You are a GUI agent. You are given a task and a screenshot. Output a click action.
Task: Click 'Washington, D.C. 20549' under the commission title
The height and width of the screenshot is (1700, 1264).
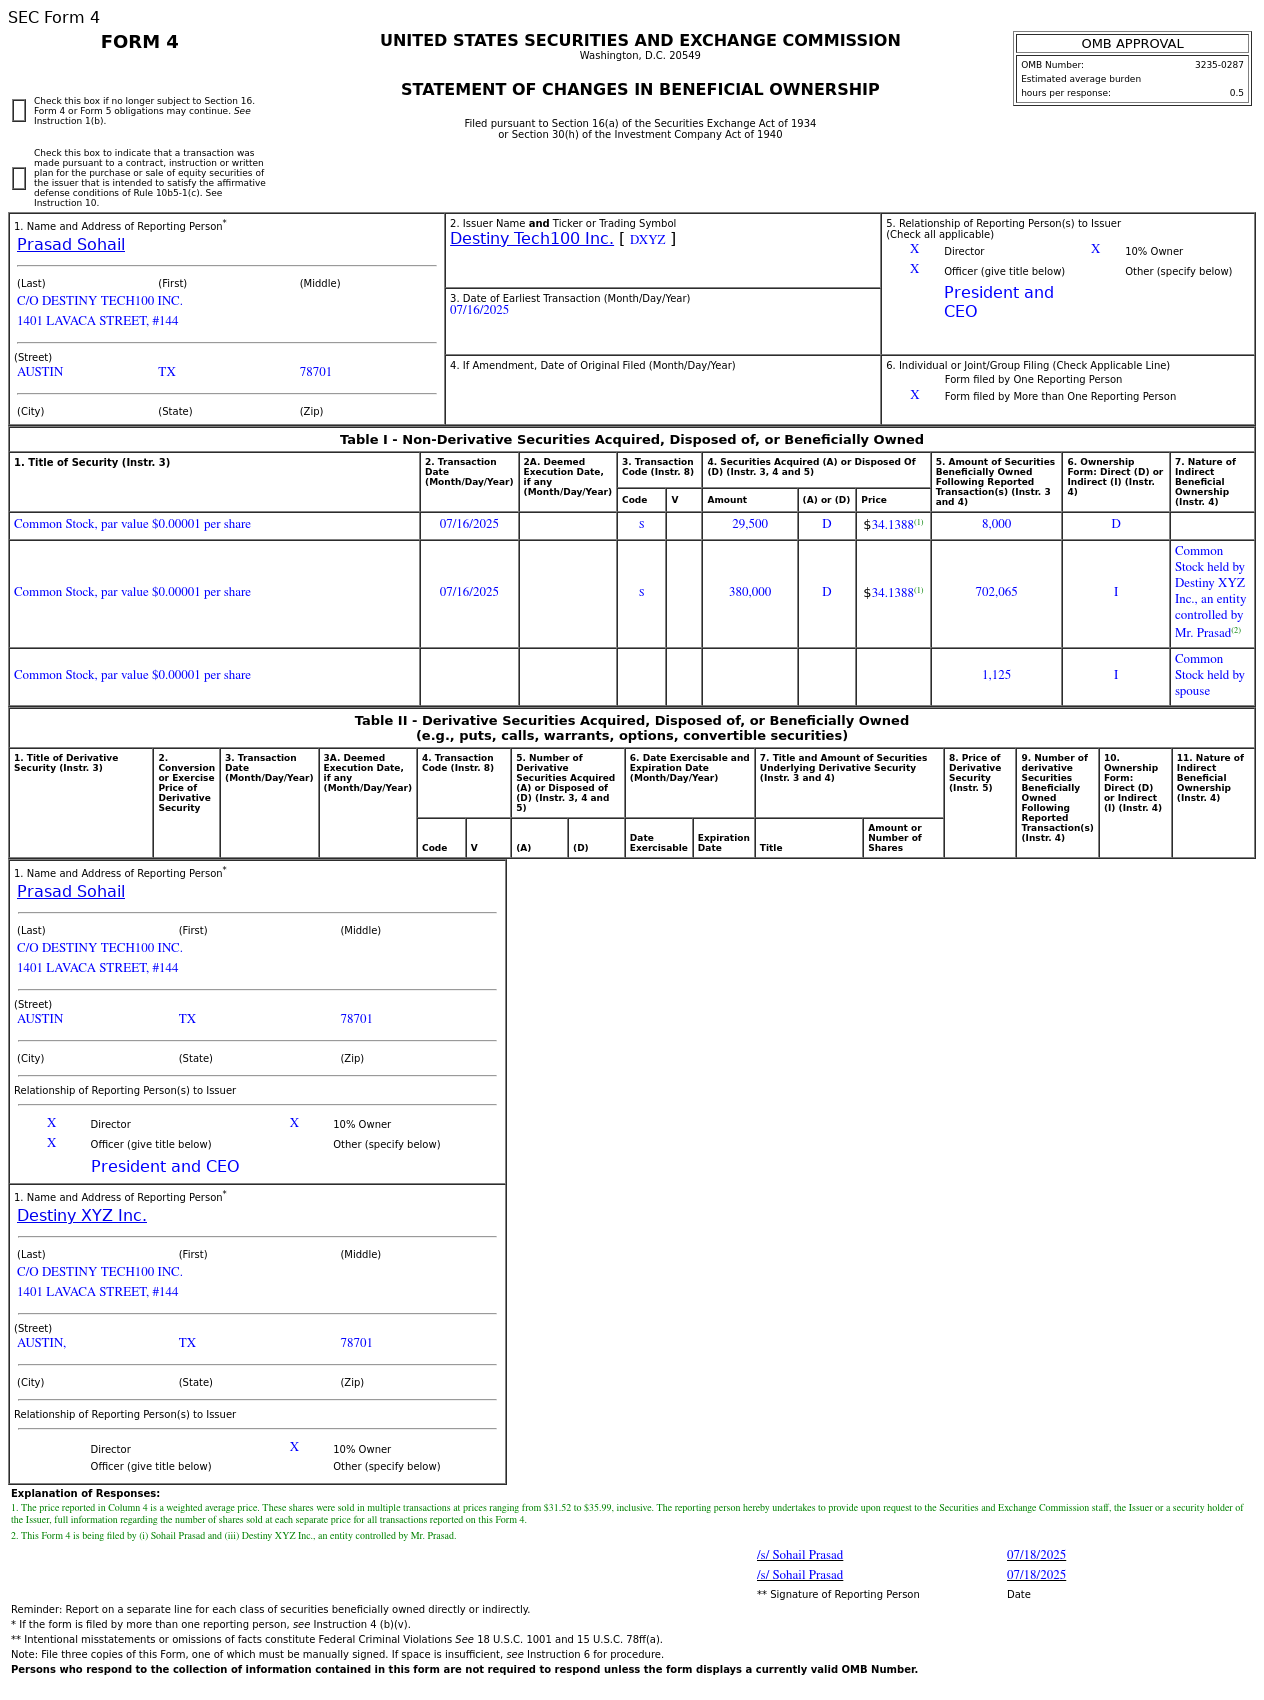pyautogui.click(x=640, y=56)
